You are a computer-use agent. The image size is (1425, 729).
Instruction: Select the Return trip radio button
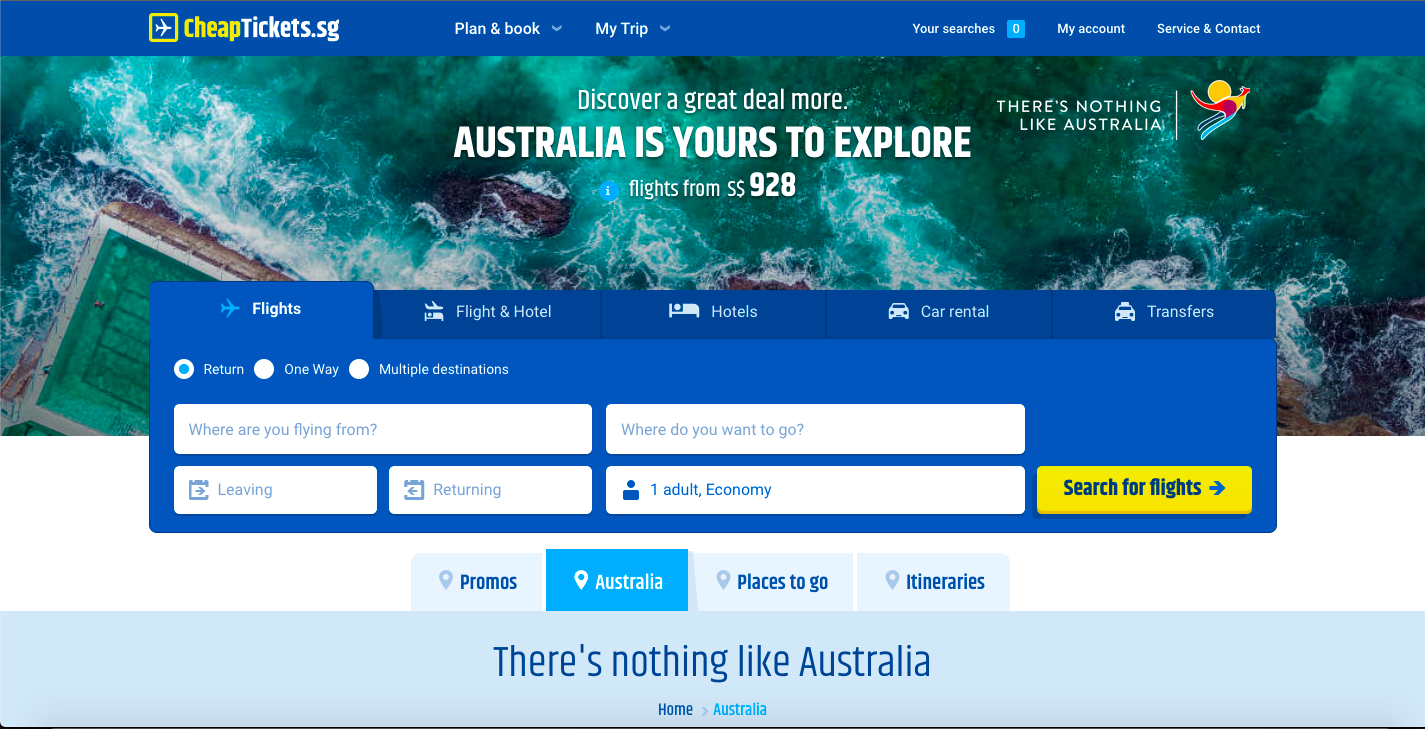coord(184,369)
